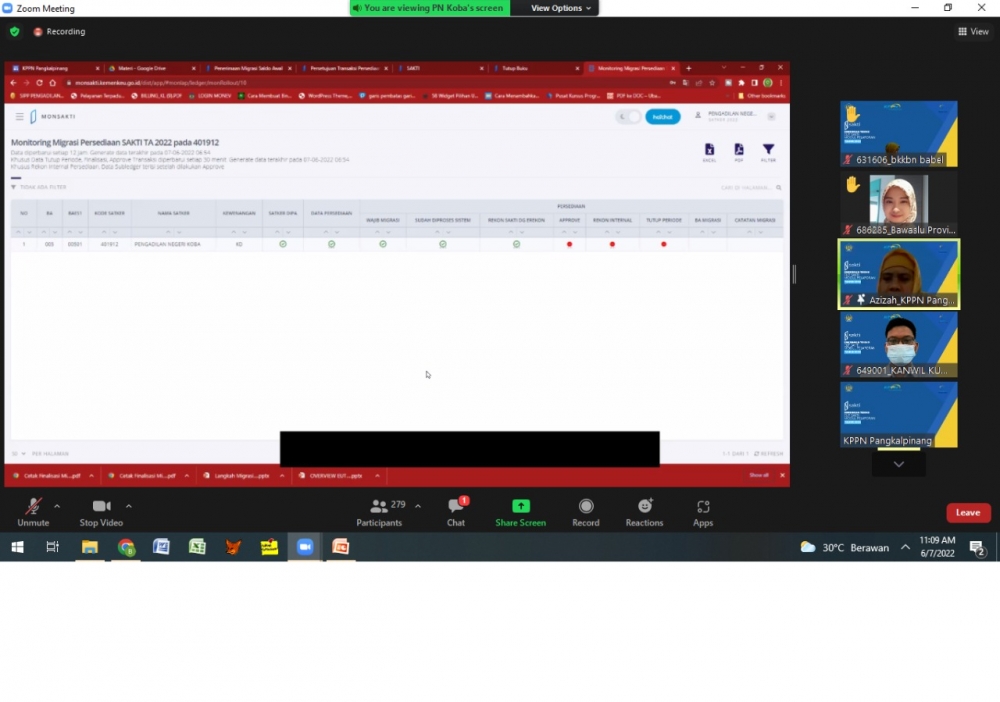Expand video options arrow next to Stop Video
This screenshot has height=702, width=1000.
(x=129, y=506)
